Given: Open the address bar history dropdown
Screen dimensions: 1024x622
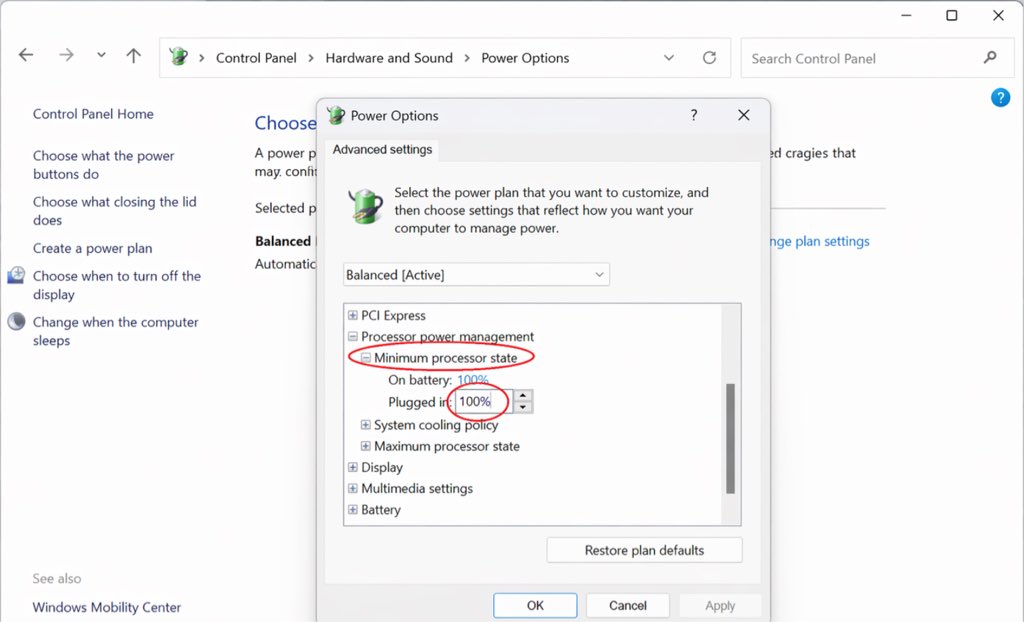Looking at the screenshot, I should 669,57.
